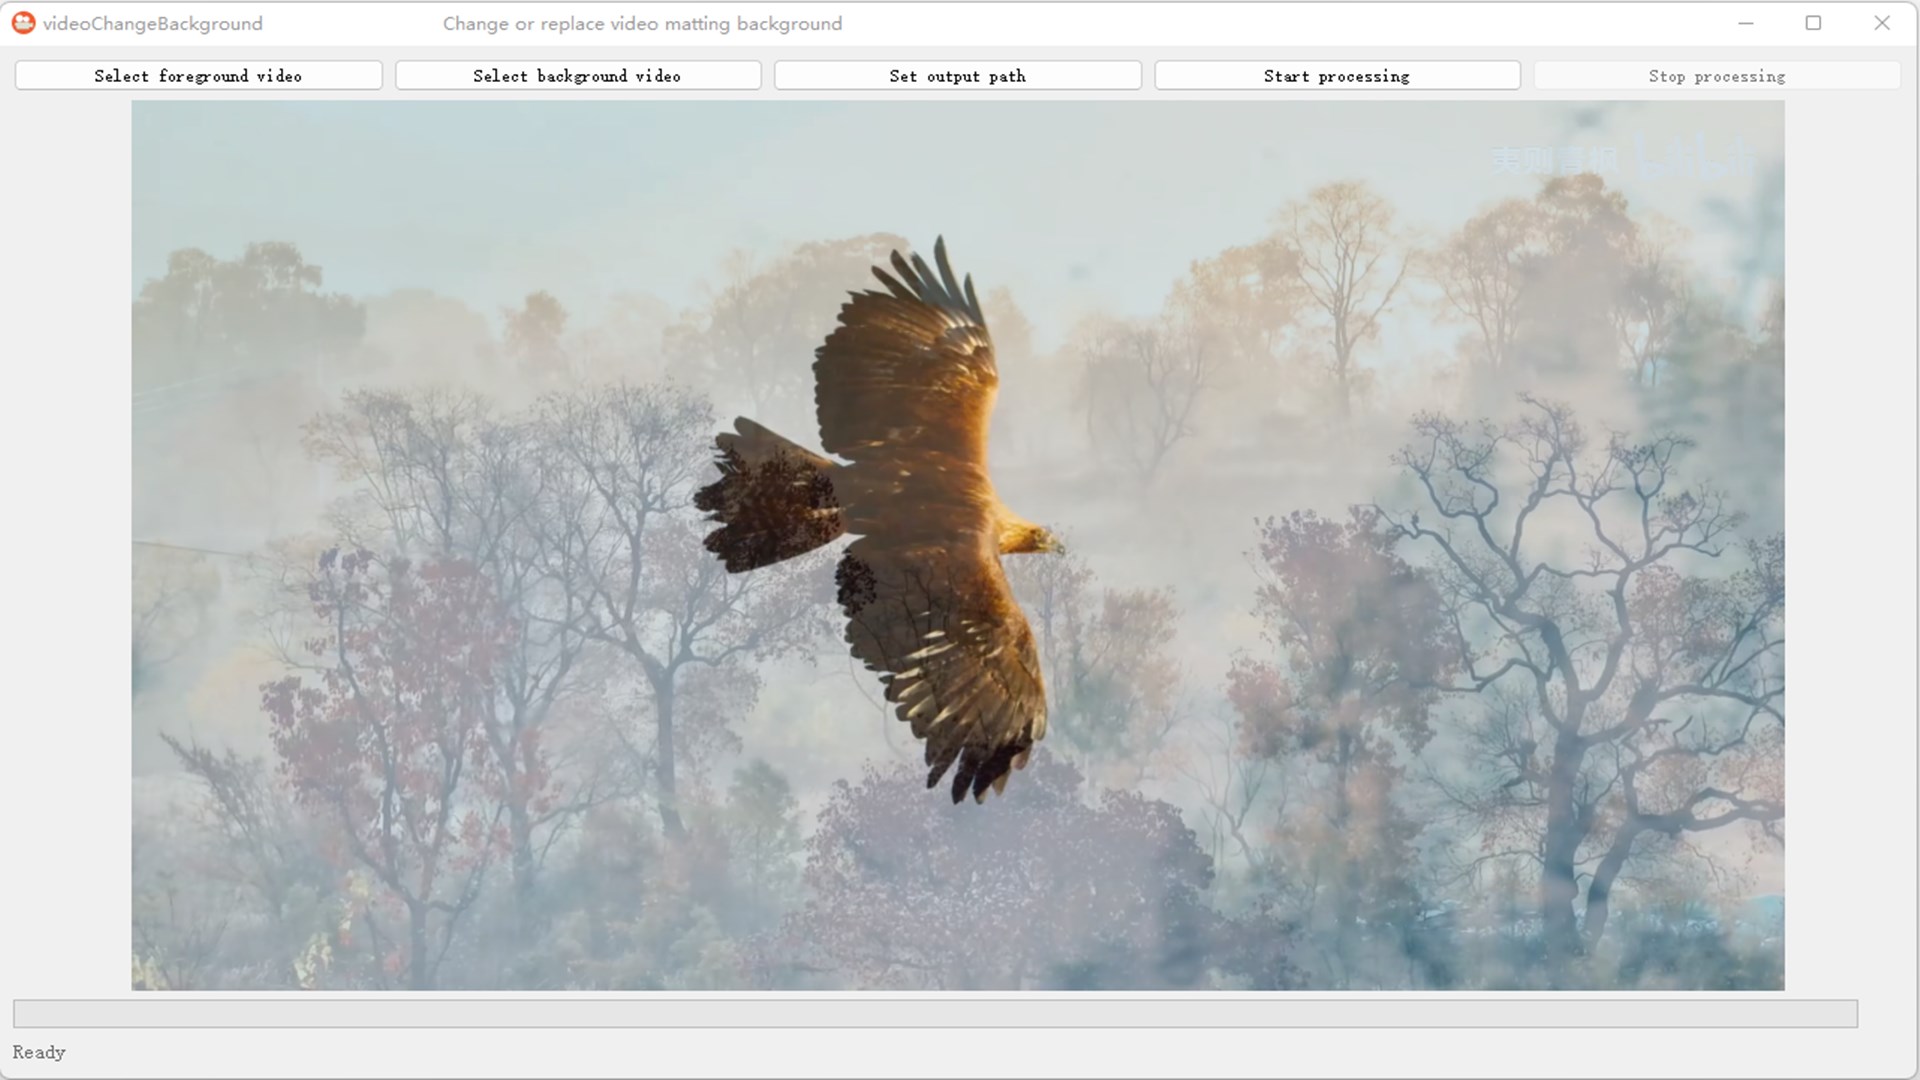The image size is (1920, 1080).
Task: Click the videoChangeBackground app icon
Action: coord(23,23)
